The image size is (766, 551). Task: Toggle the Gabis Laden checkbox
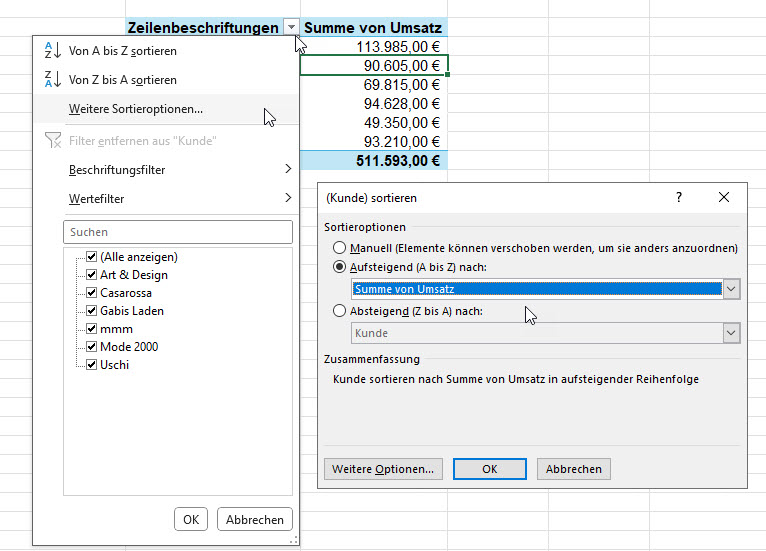coord(92,311)
